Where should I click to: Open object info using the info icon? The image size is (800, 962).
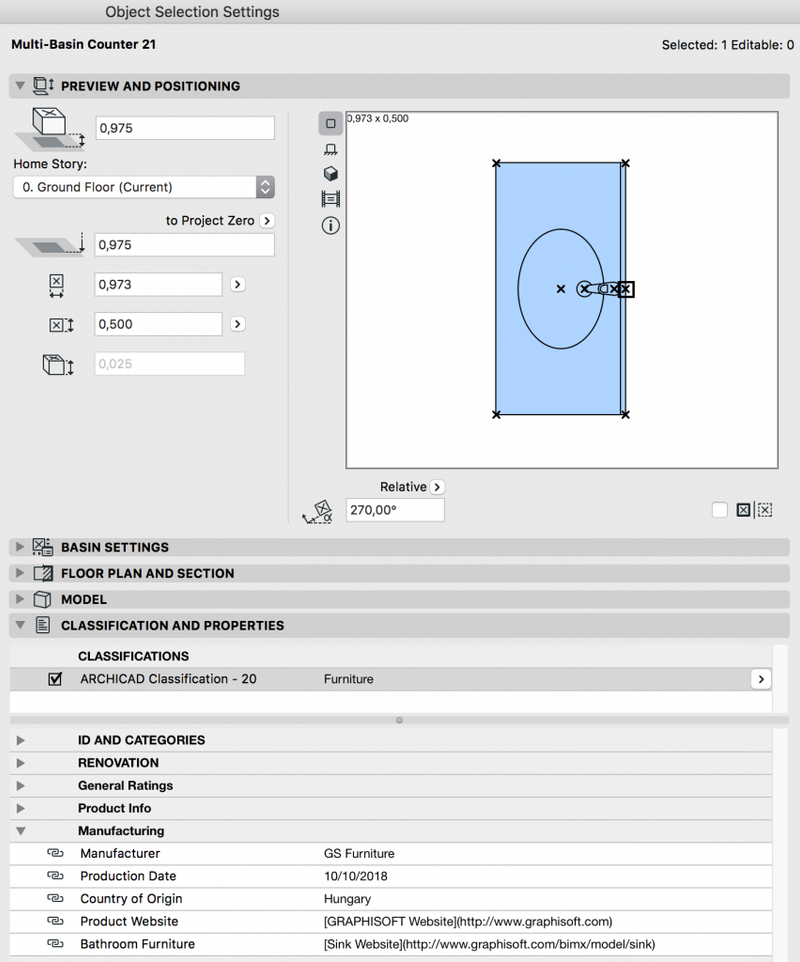(332, 224)
